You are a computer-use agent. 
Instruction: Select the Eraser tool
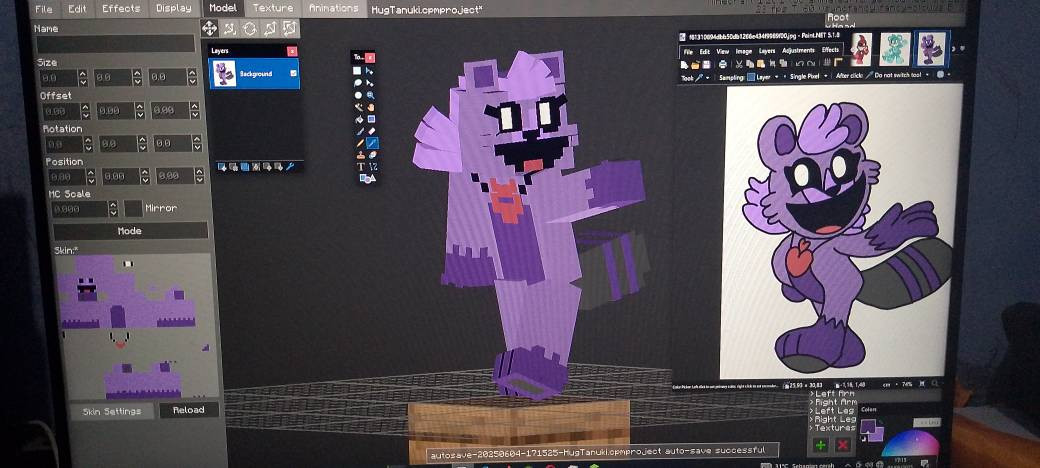point(371,131)
